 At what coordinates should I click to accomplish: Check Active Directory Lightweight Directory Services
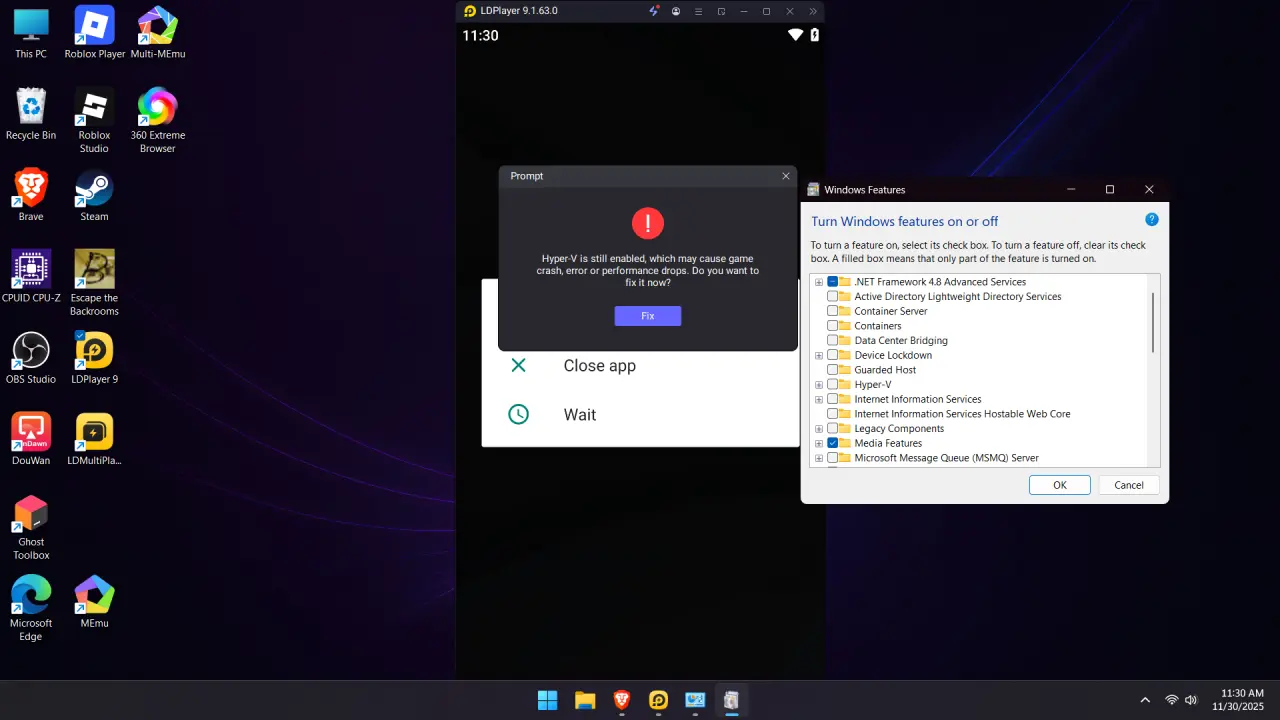point(833,297)
